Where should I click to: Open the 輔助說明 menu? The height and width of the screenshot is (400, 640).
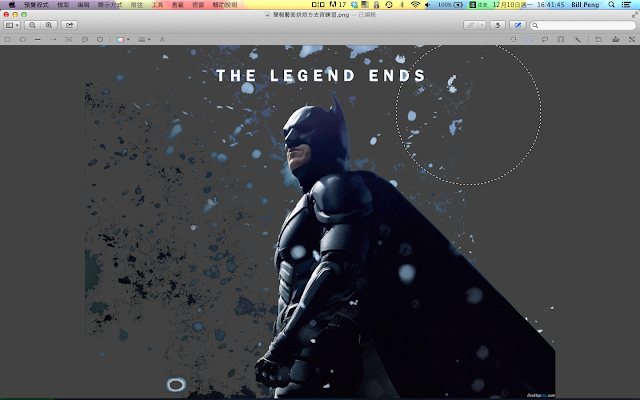point(224,5)
